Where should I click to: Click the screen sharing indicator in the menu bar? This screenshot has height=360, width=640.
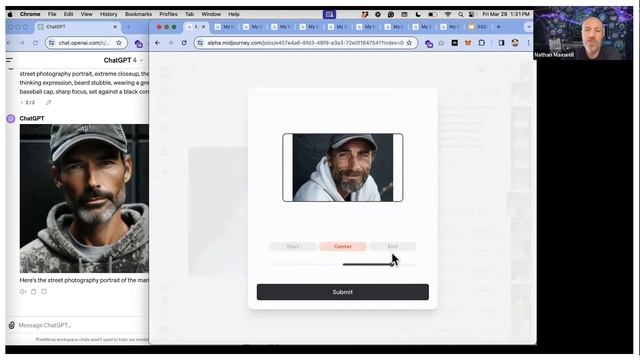pos(329,14)
